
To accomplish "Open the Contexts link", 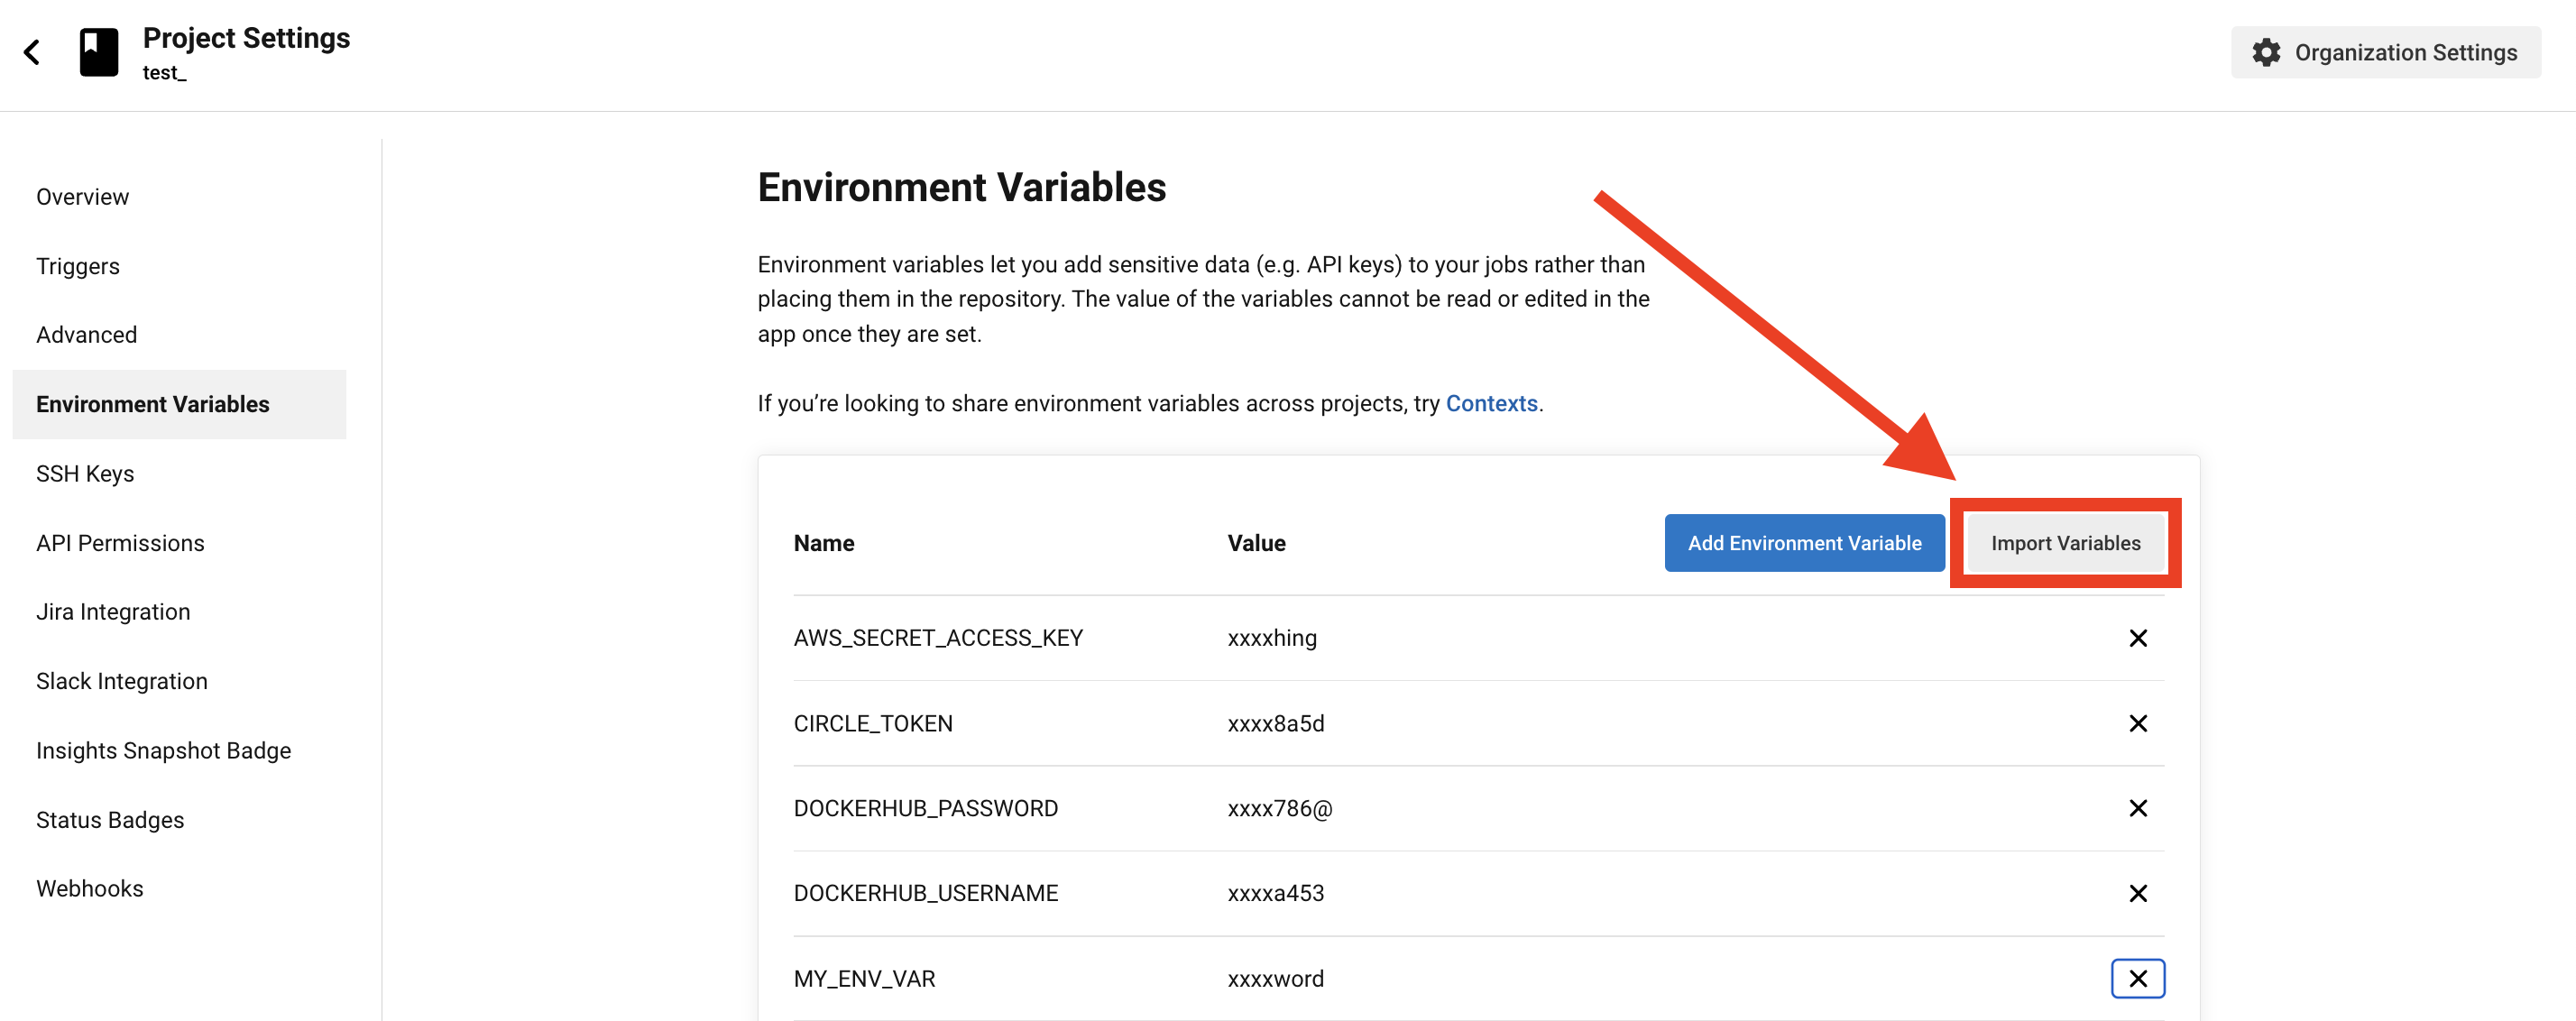I will 1491,403.
